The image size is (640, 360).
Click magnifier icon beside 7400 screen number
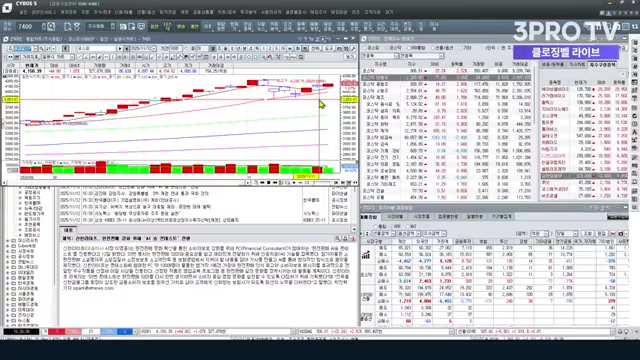51,27
